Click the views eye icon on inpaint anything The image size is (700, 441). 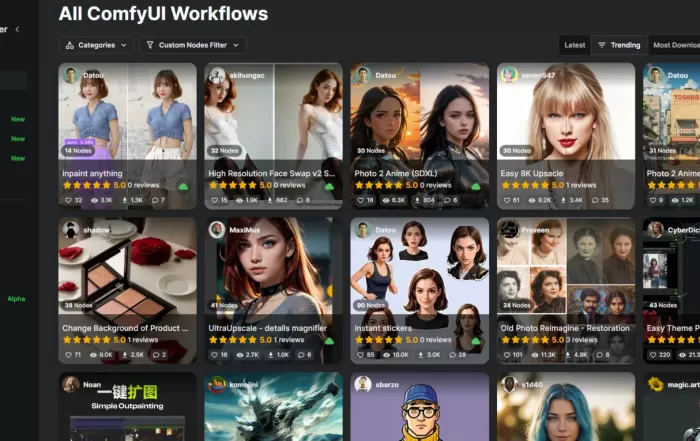(x=95, y=200)
